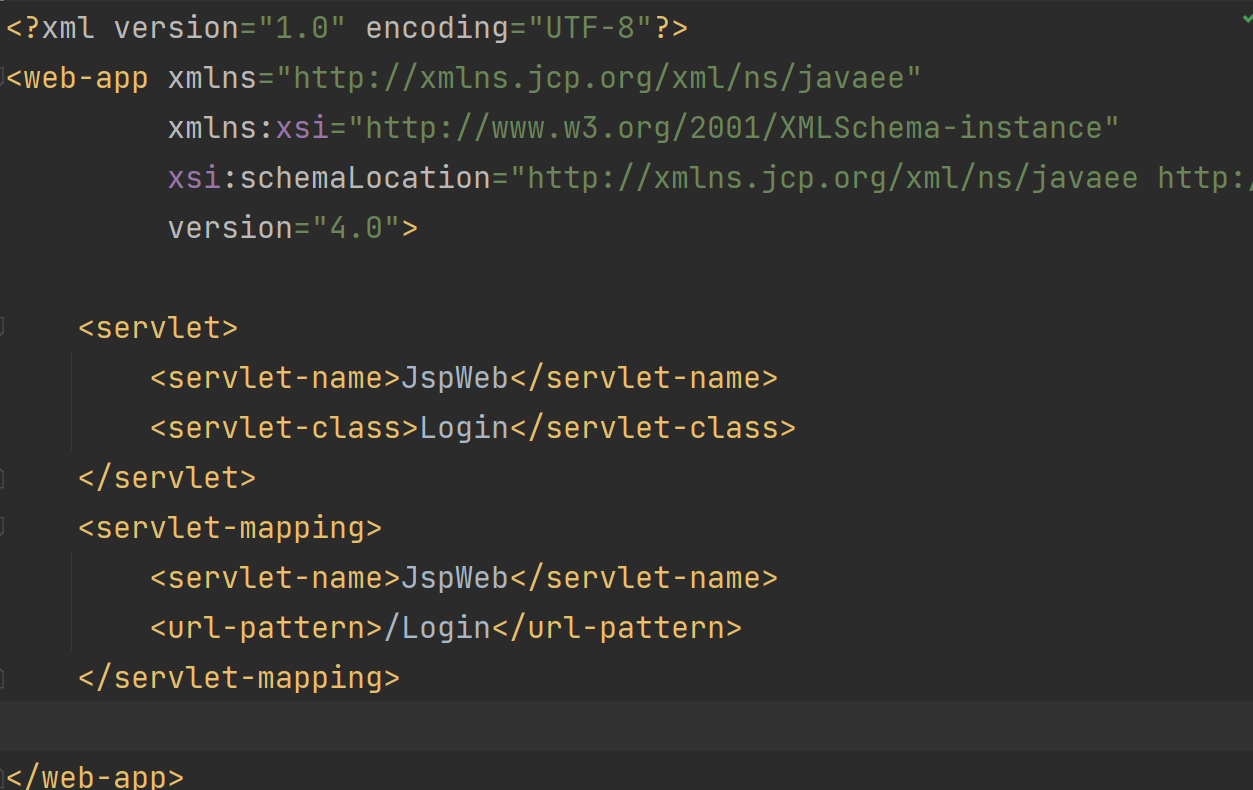Click the closing "</url-pattern>" tag
This screenshot has height=790, width=1253.
pyautogui.click(x=617, y=628)
